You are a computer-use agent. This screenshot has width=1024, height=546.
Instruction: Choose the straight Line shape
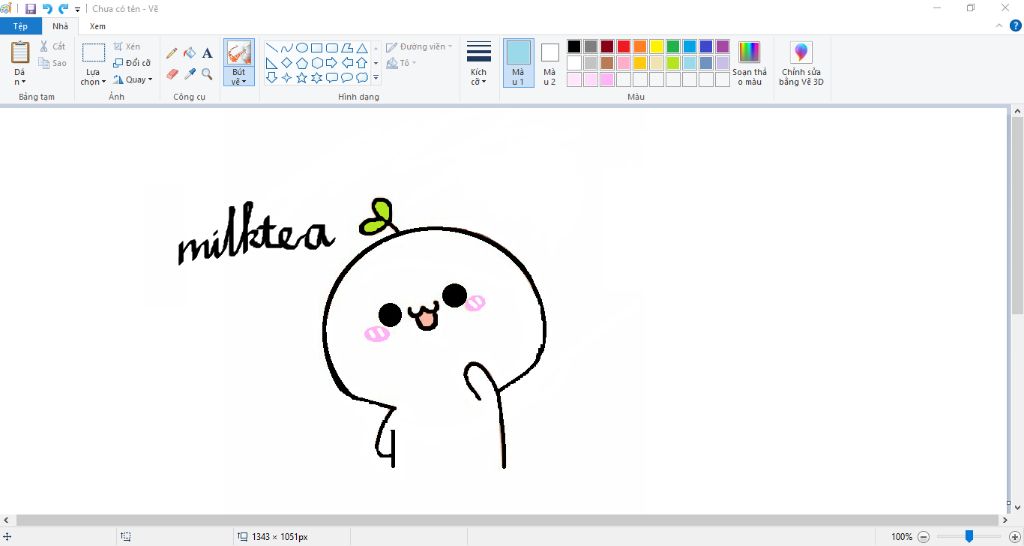pos(272,48)
